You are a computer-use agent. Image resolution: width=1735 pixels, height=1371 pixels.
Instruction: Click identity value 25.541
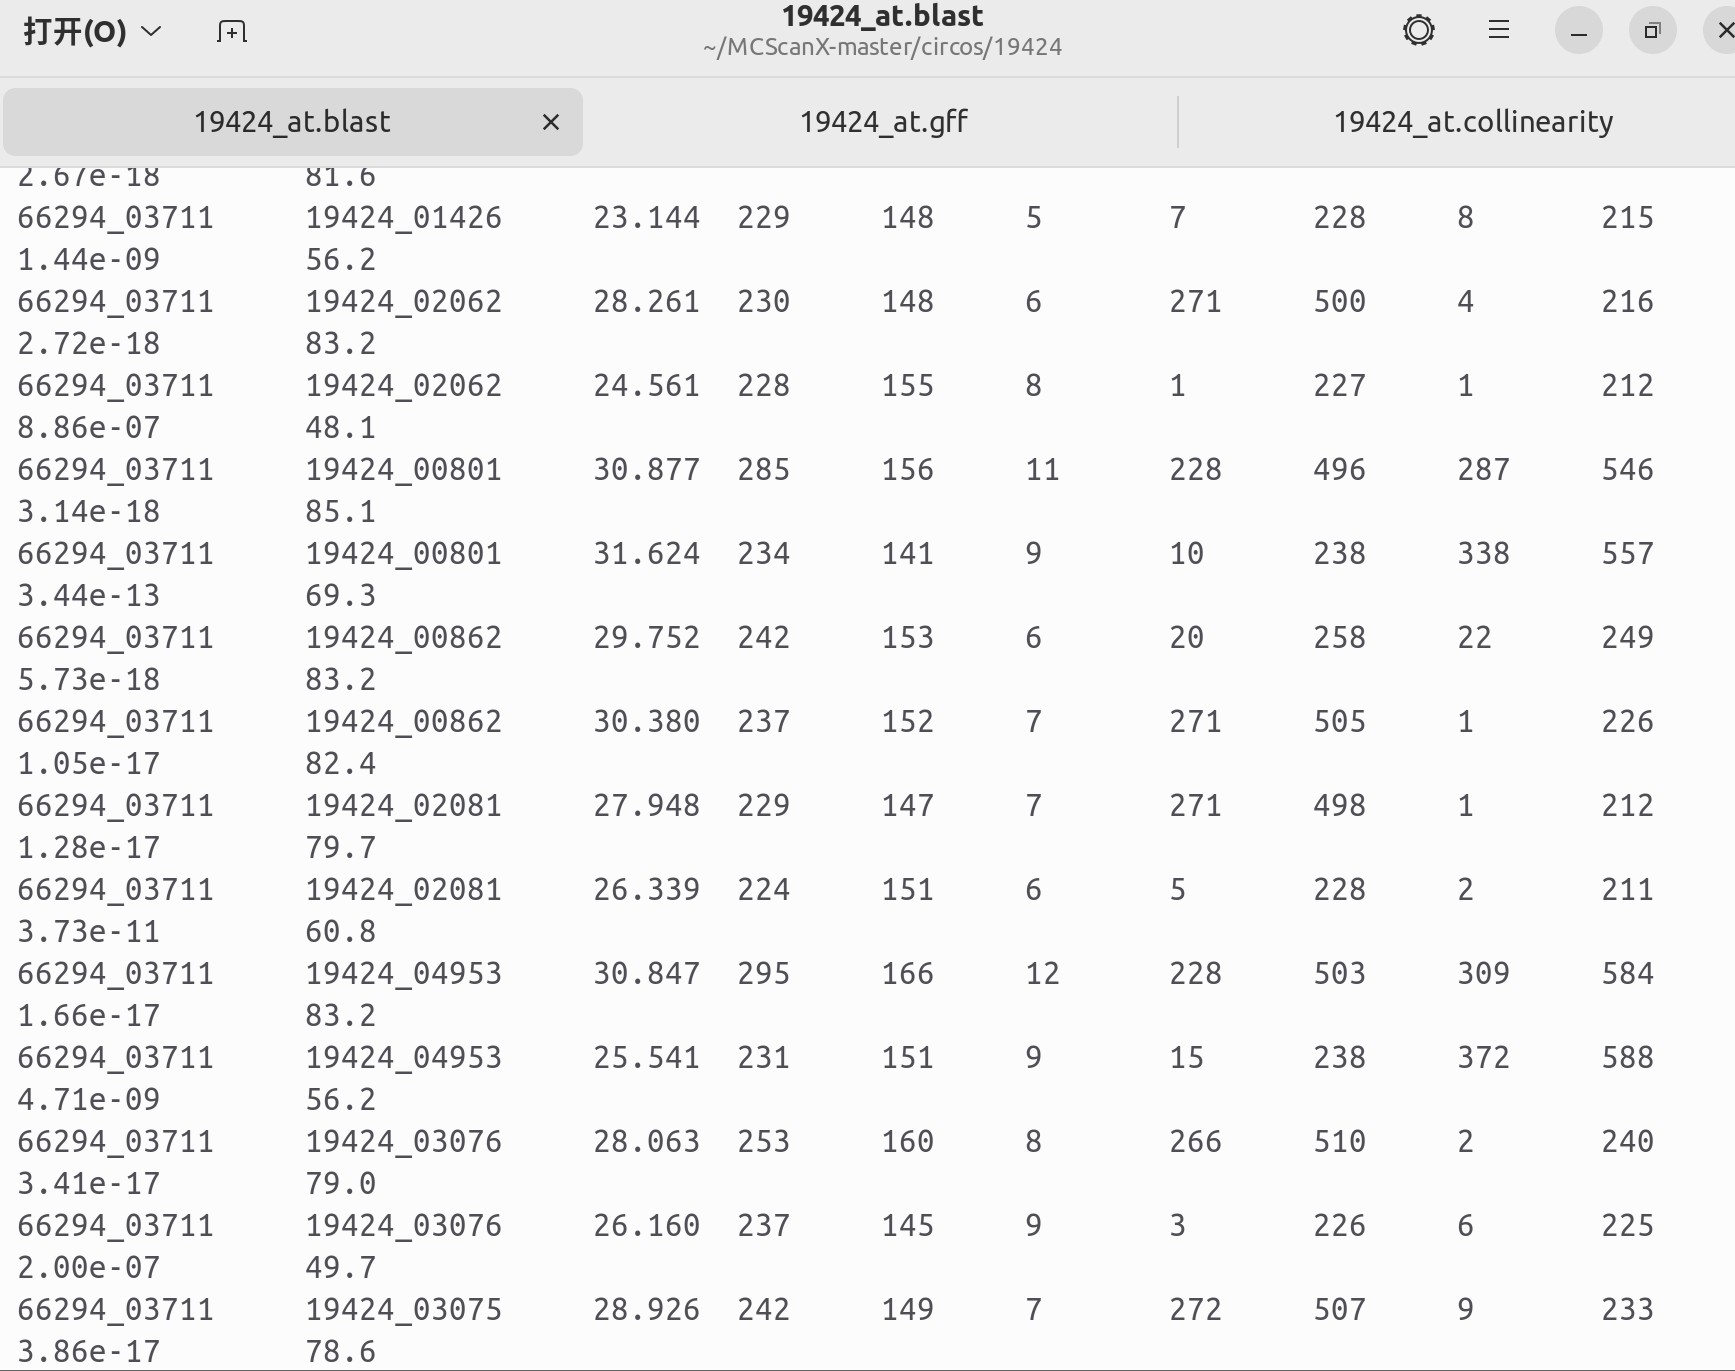pyautogui.click(x=646, y=1058)
